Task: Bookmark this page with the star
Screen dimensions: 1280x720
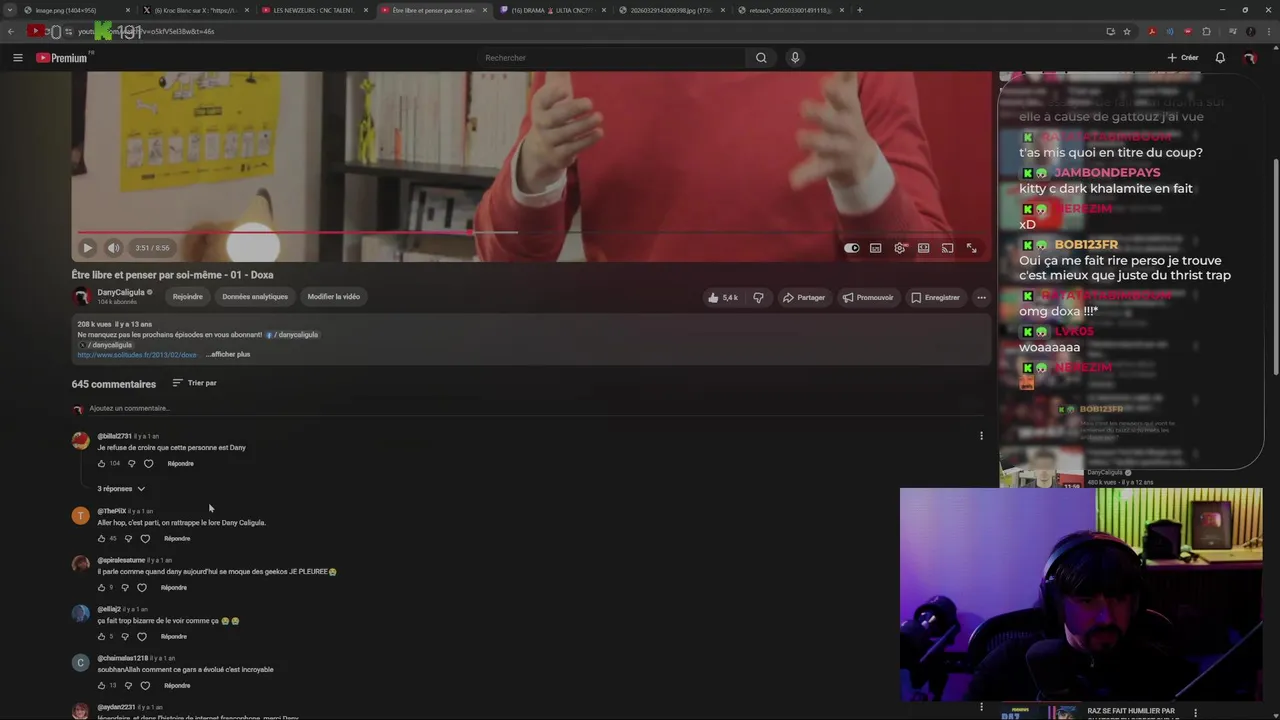Action: coord(1127,31)
